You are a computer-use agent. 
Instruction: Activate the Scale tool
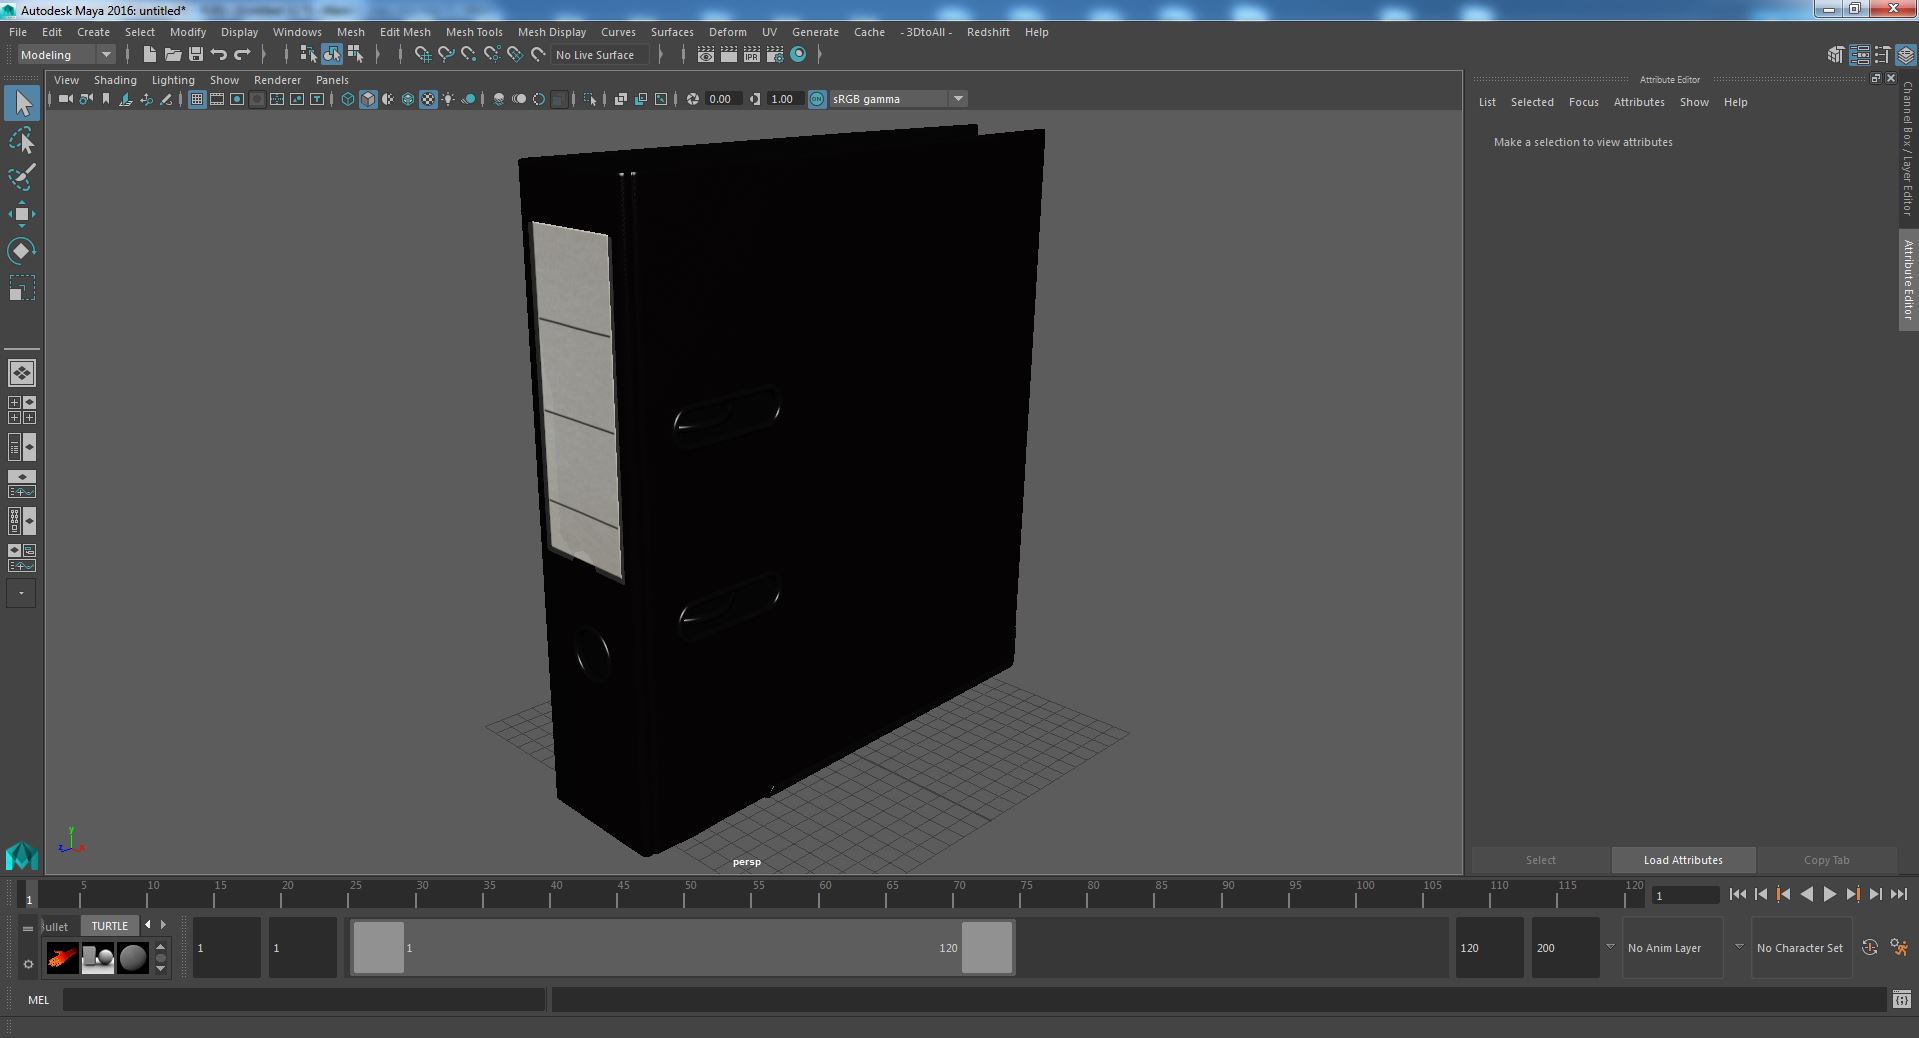tap(22, 288)
